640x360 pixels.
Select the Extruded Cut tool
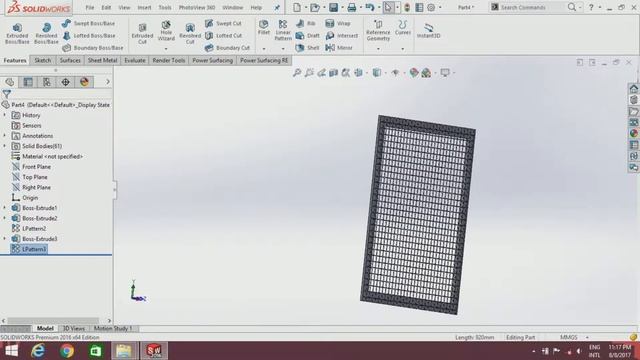[142, 33]
